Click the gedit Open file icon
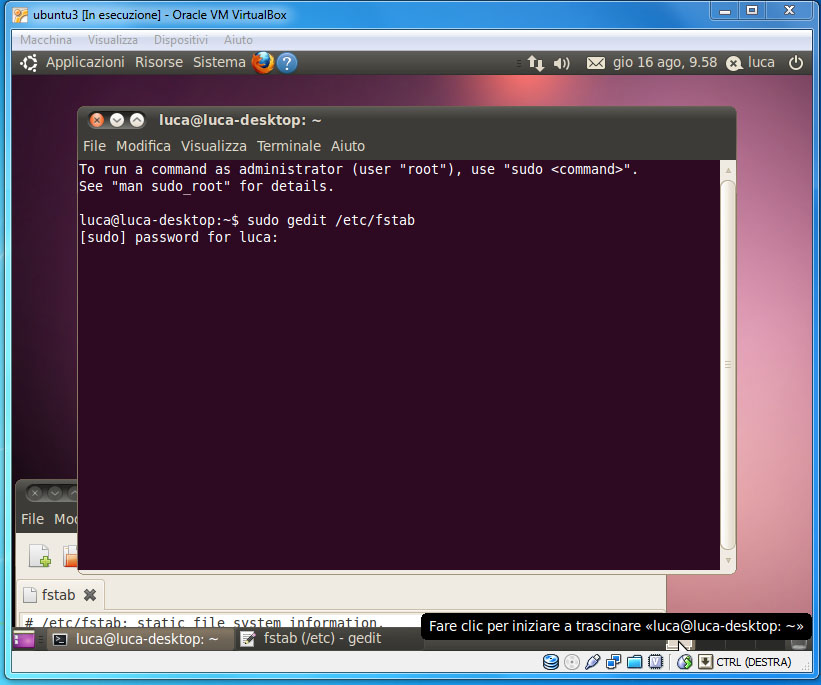The width and height of the screenshot is (821, 685). 70,556
